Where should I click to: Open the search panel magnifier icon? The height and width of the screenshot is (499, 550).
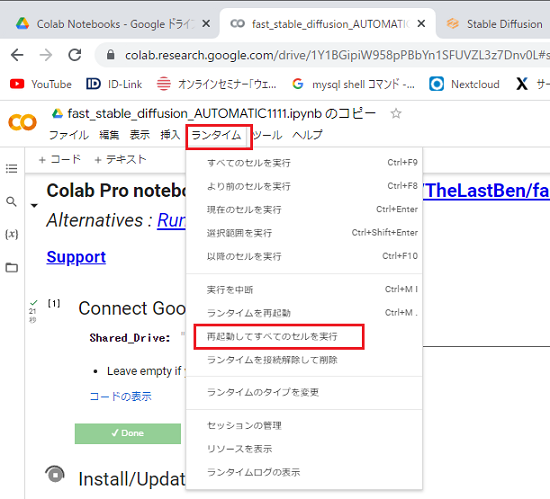click(12, 202)
